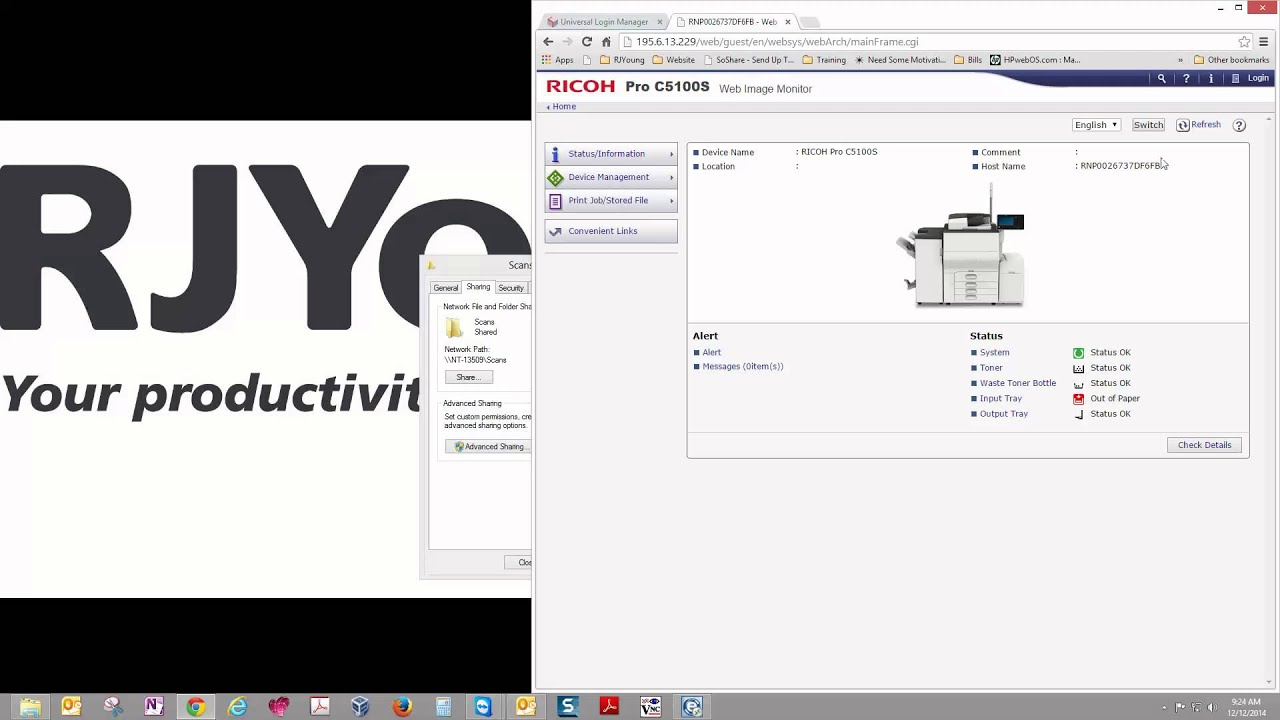Screen dimensions: 1280x720
Task: Click the red Input Tray Out of Paper icon
Action: [x=1078, y=398]
